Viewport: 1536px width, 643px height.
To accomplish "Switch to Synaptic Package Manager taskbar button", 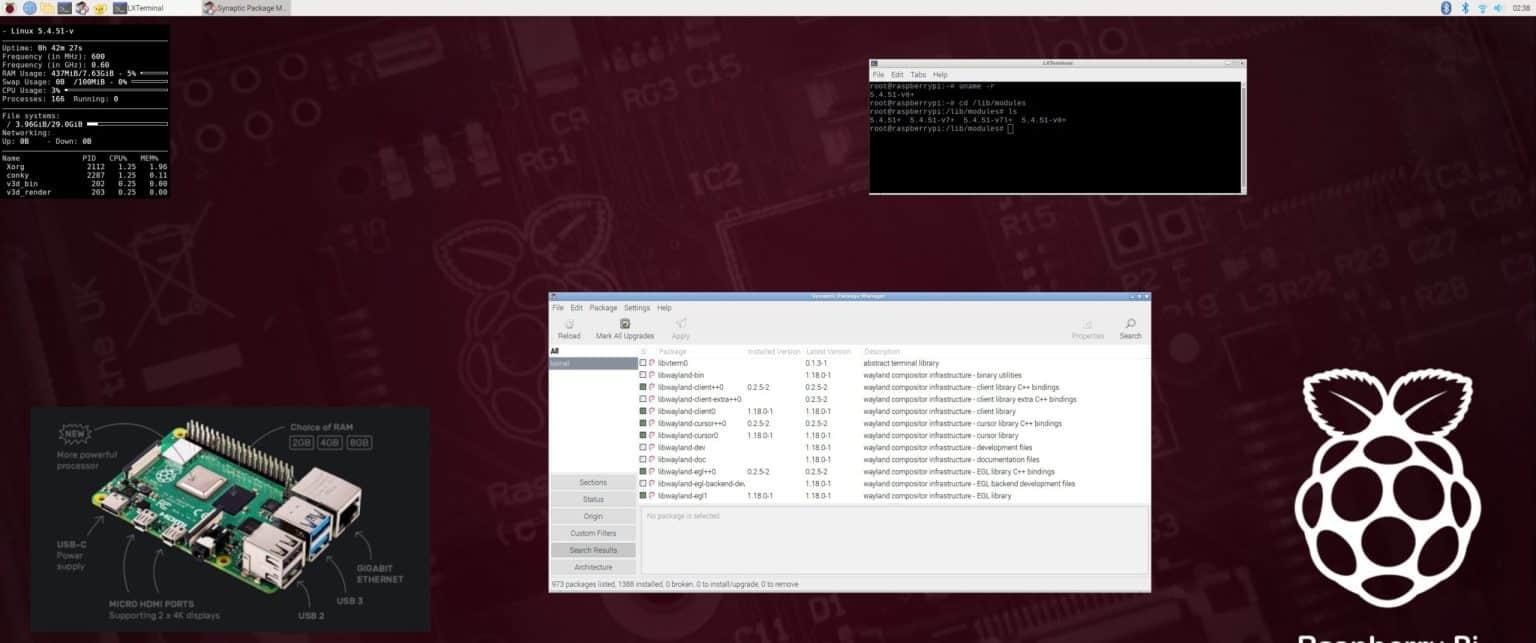I will 245,8.
